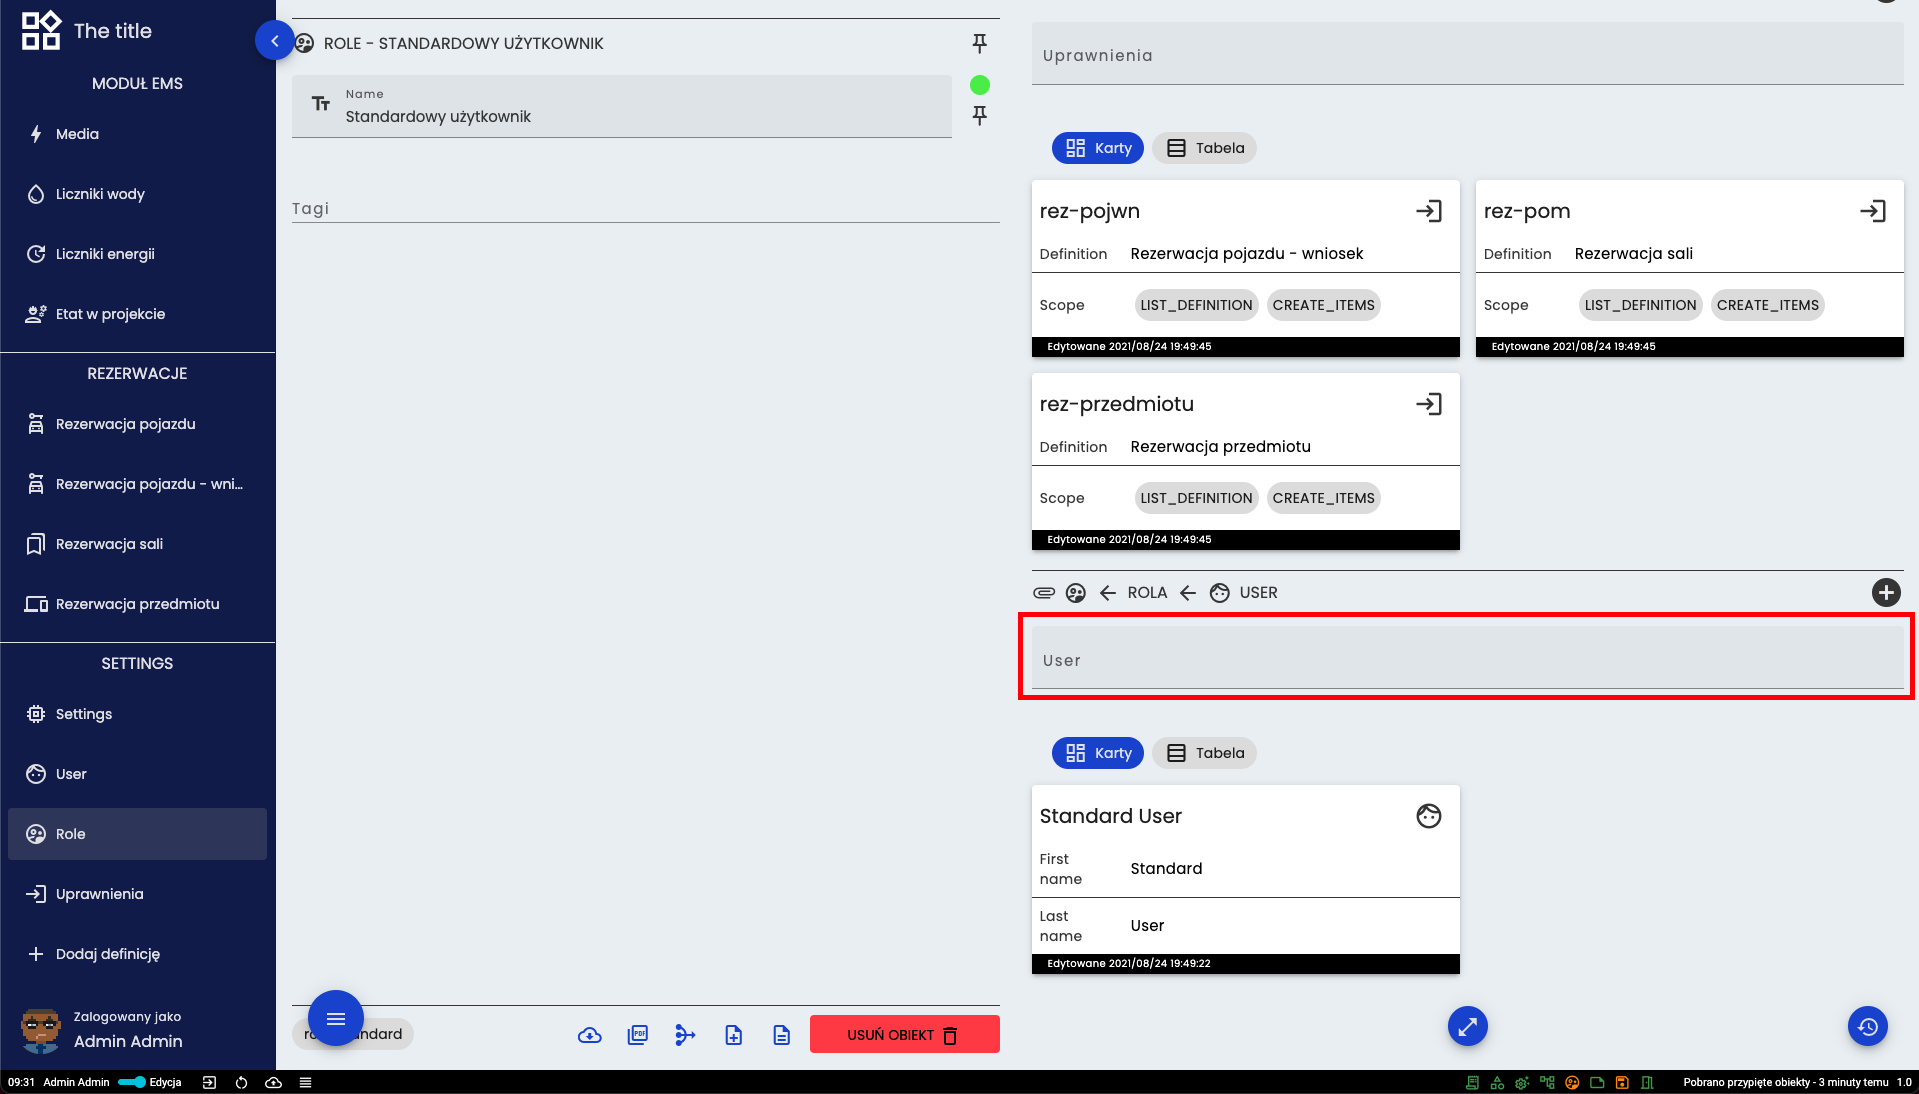The image size is (1919, 1094).
Task: Click the rez-pojwn card title
Action: (1090, 211)
